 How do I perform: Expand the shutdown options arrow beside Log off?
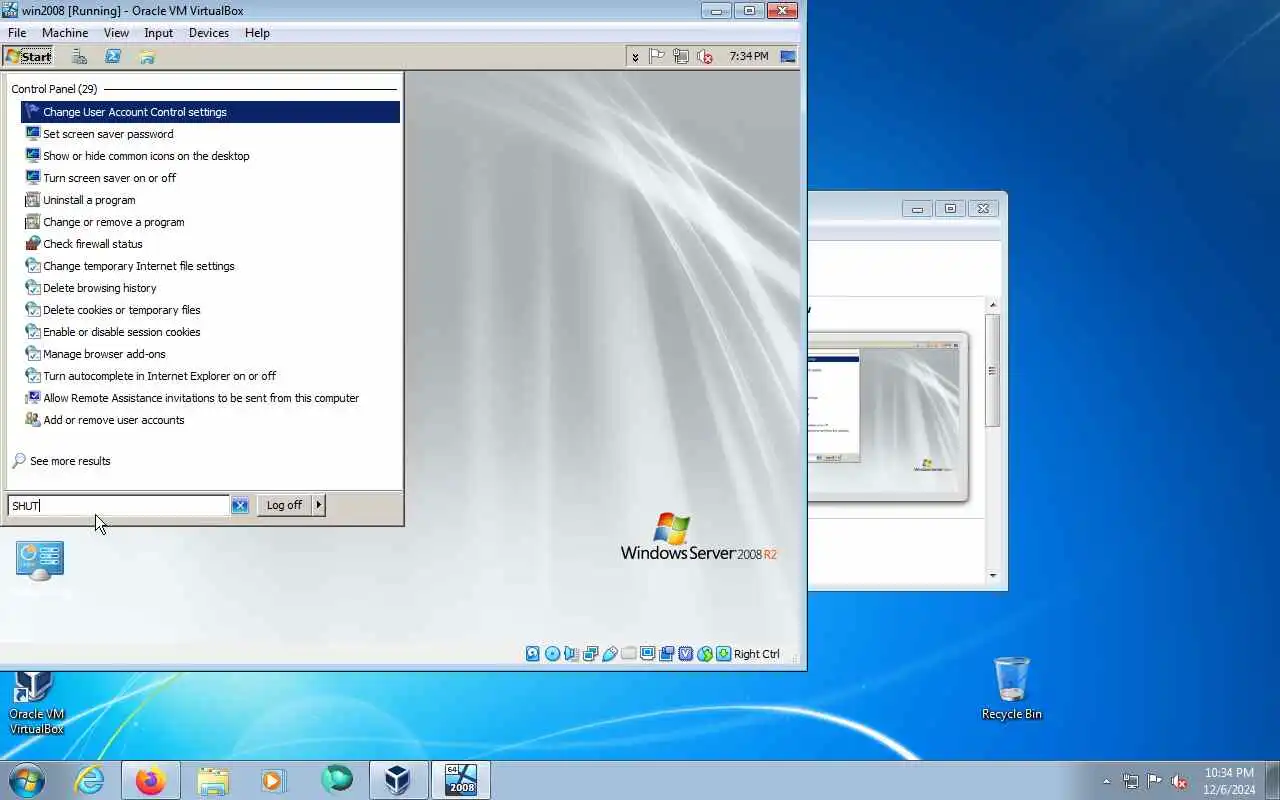[319, 505]
